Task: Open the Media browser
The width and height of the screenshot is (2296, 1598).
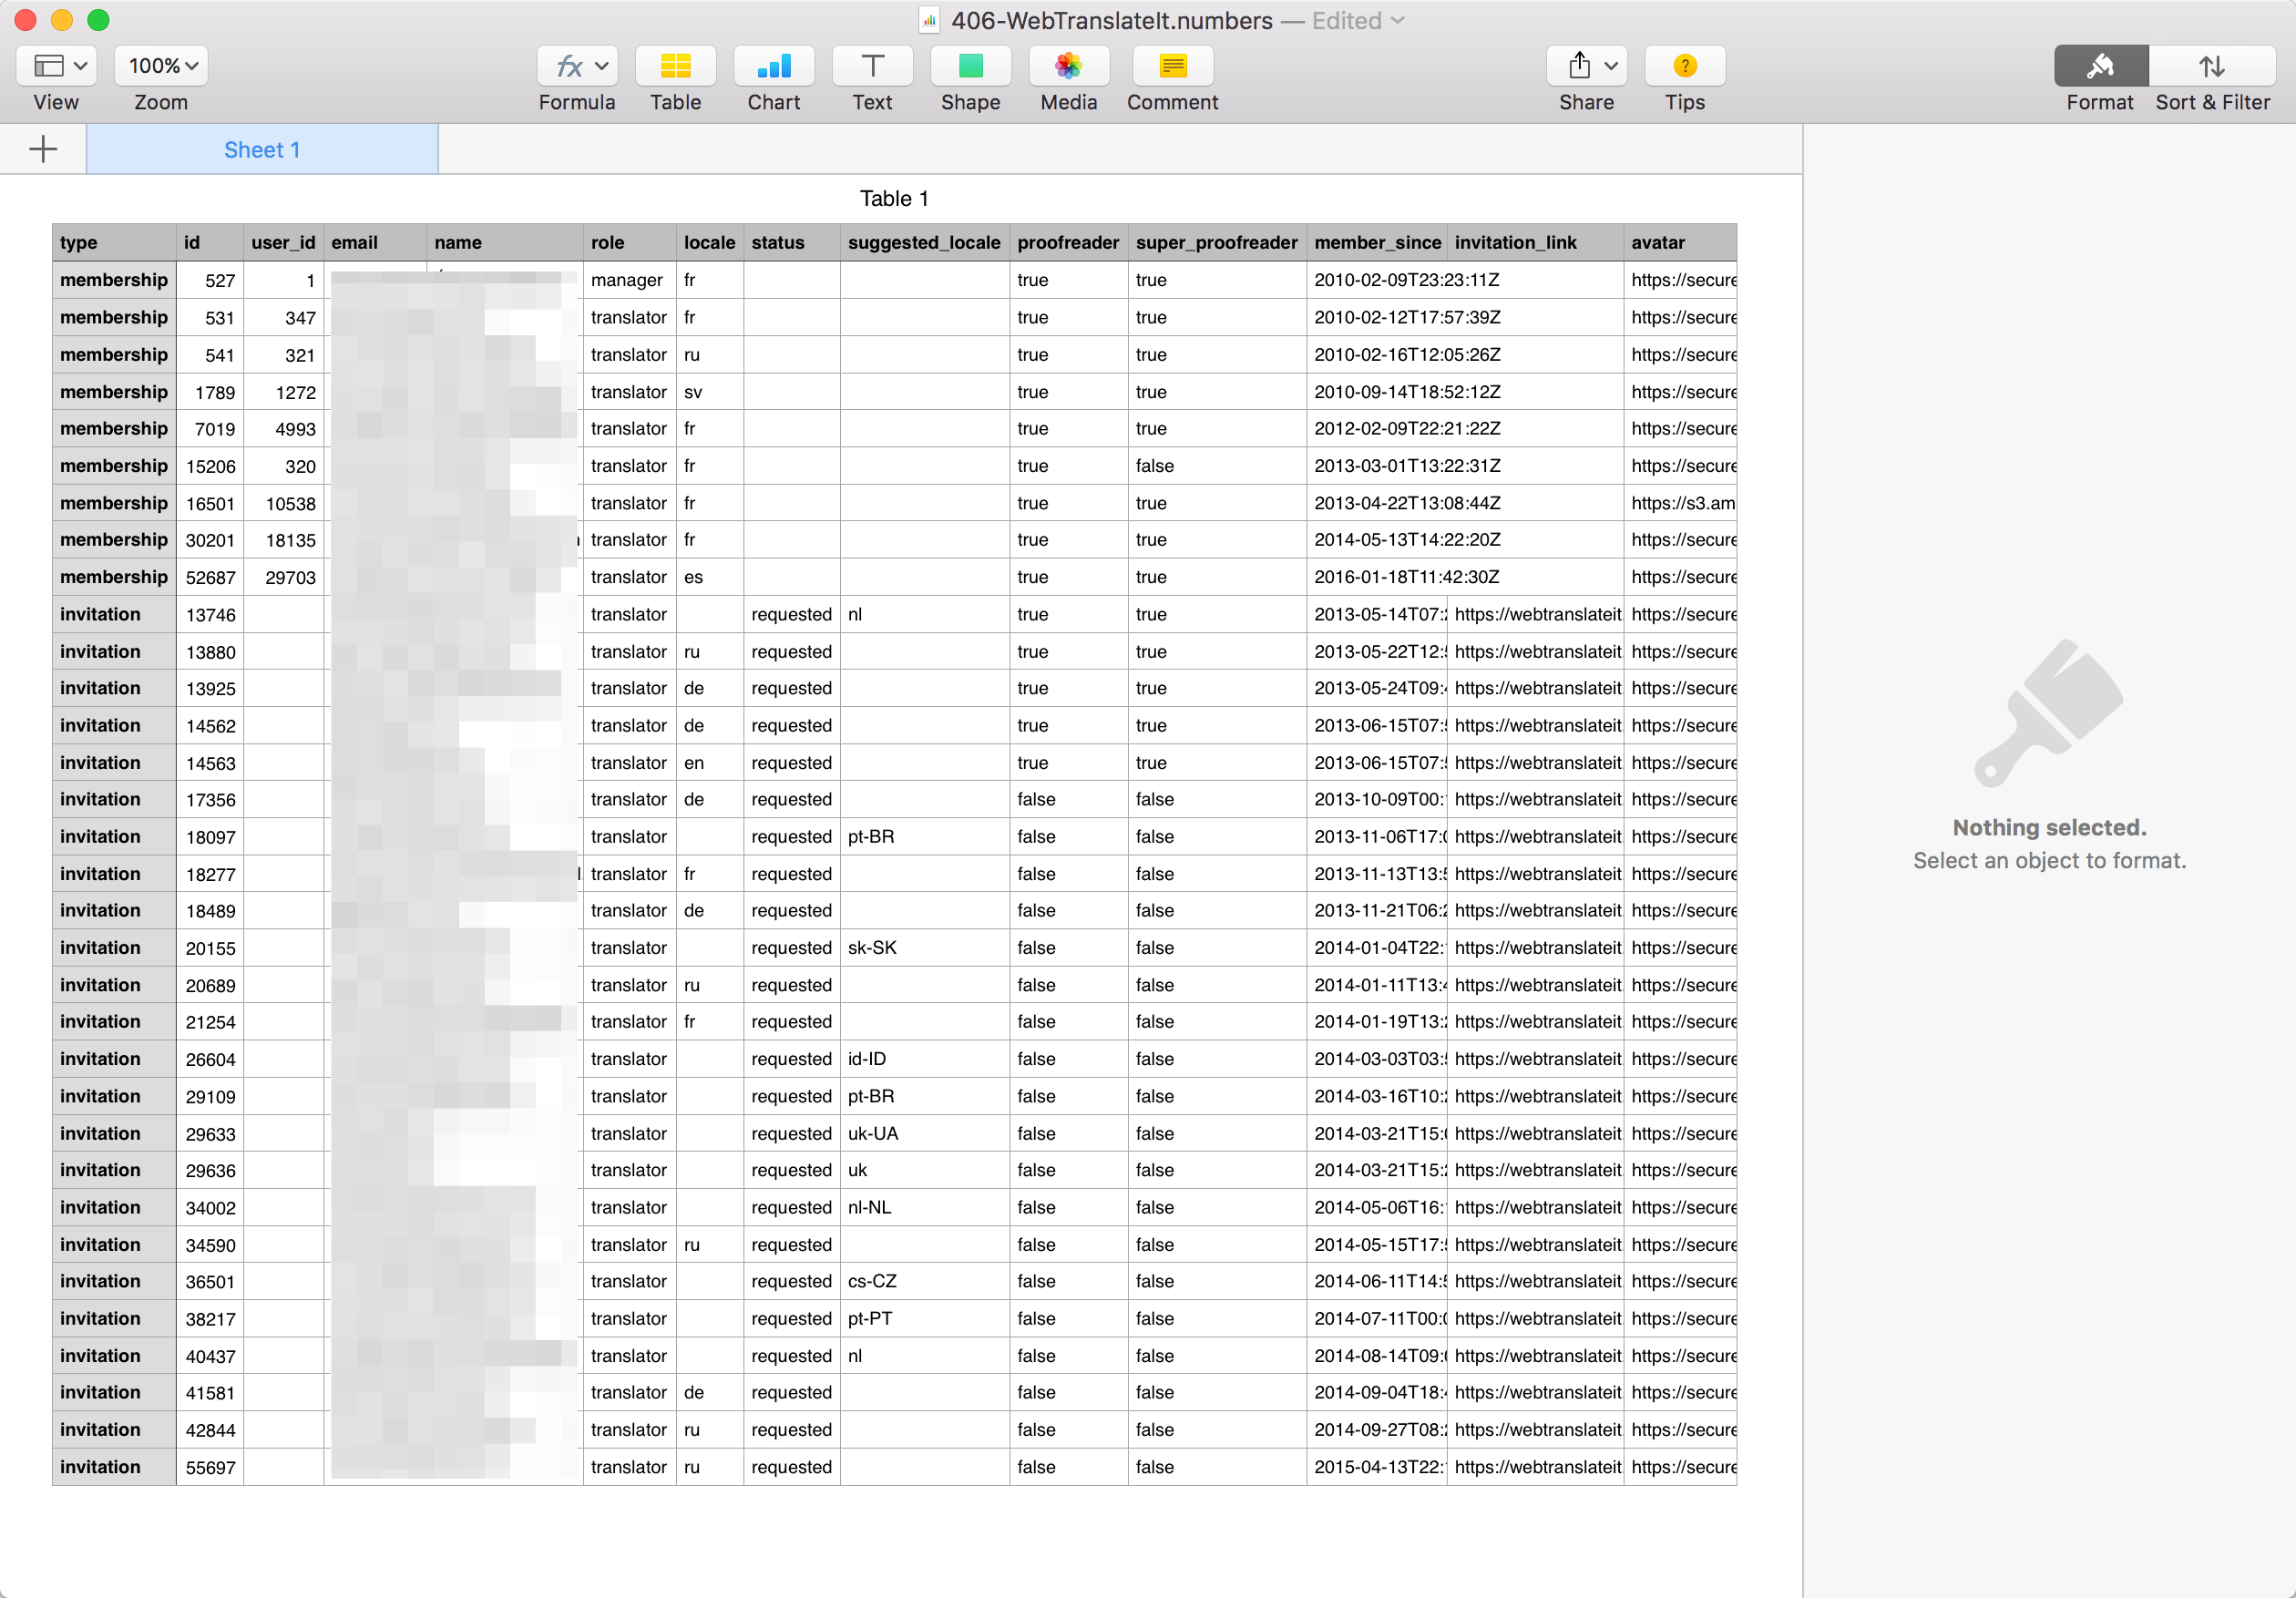Action: (1067, 66)
